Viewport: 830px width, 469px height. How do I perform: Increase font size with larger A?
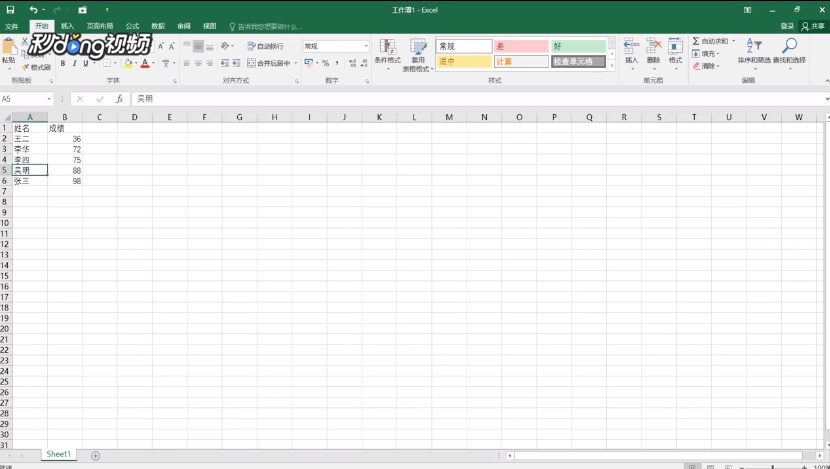pyautogui.click(x=161, y=47)
